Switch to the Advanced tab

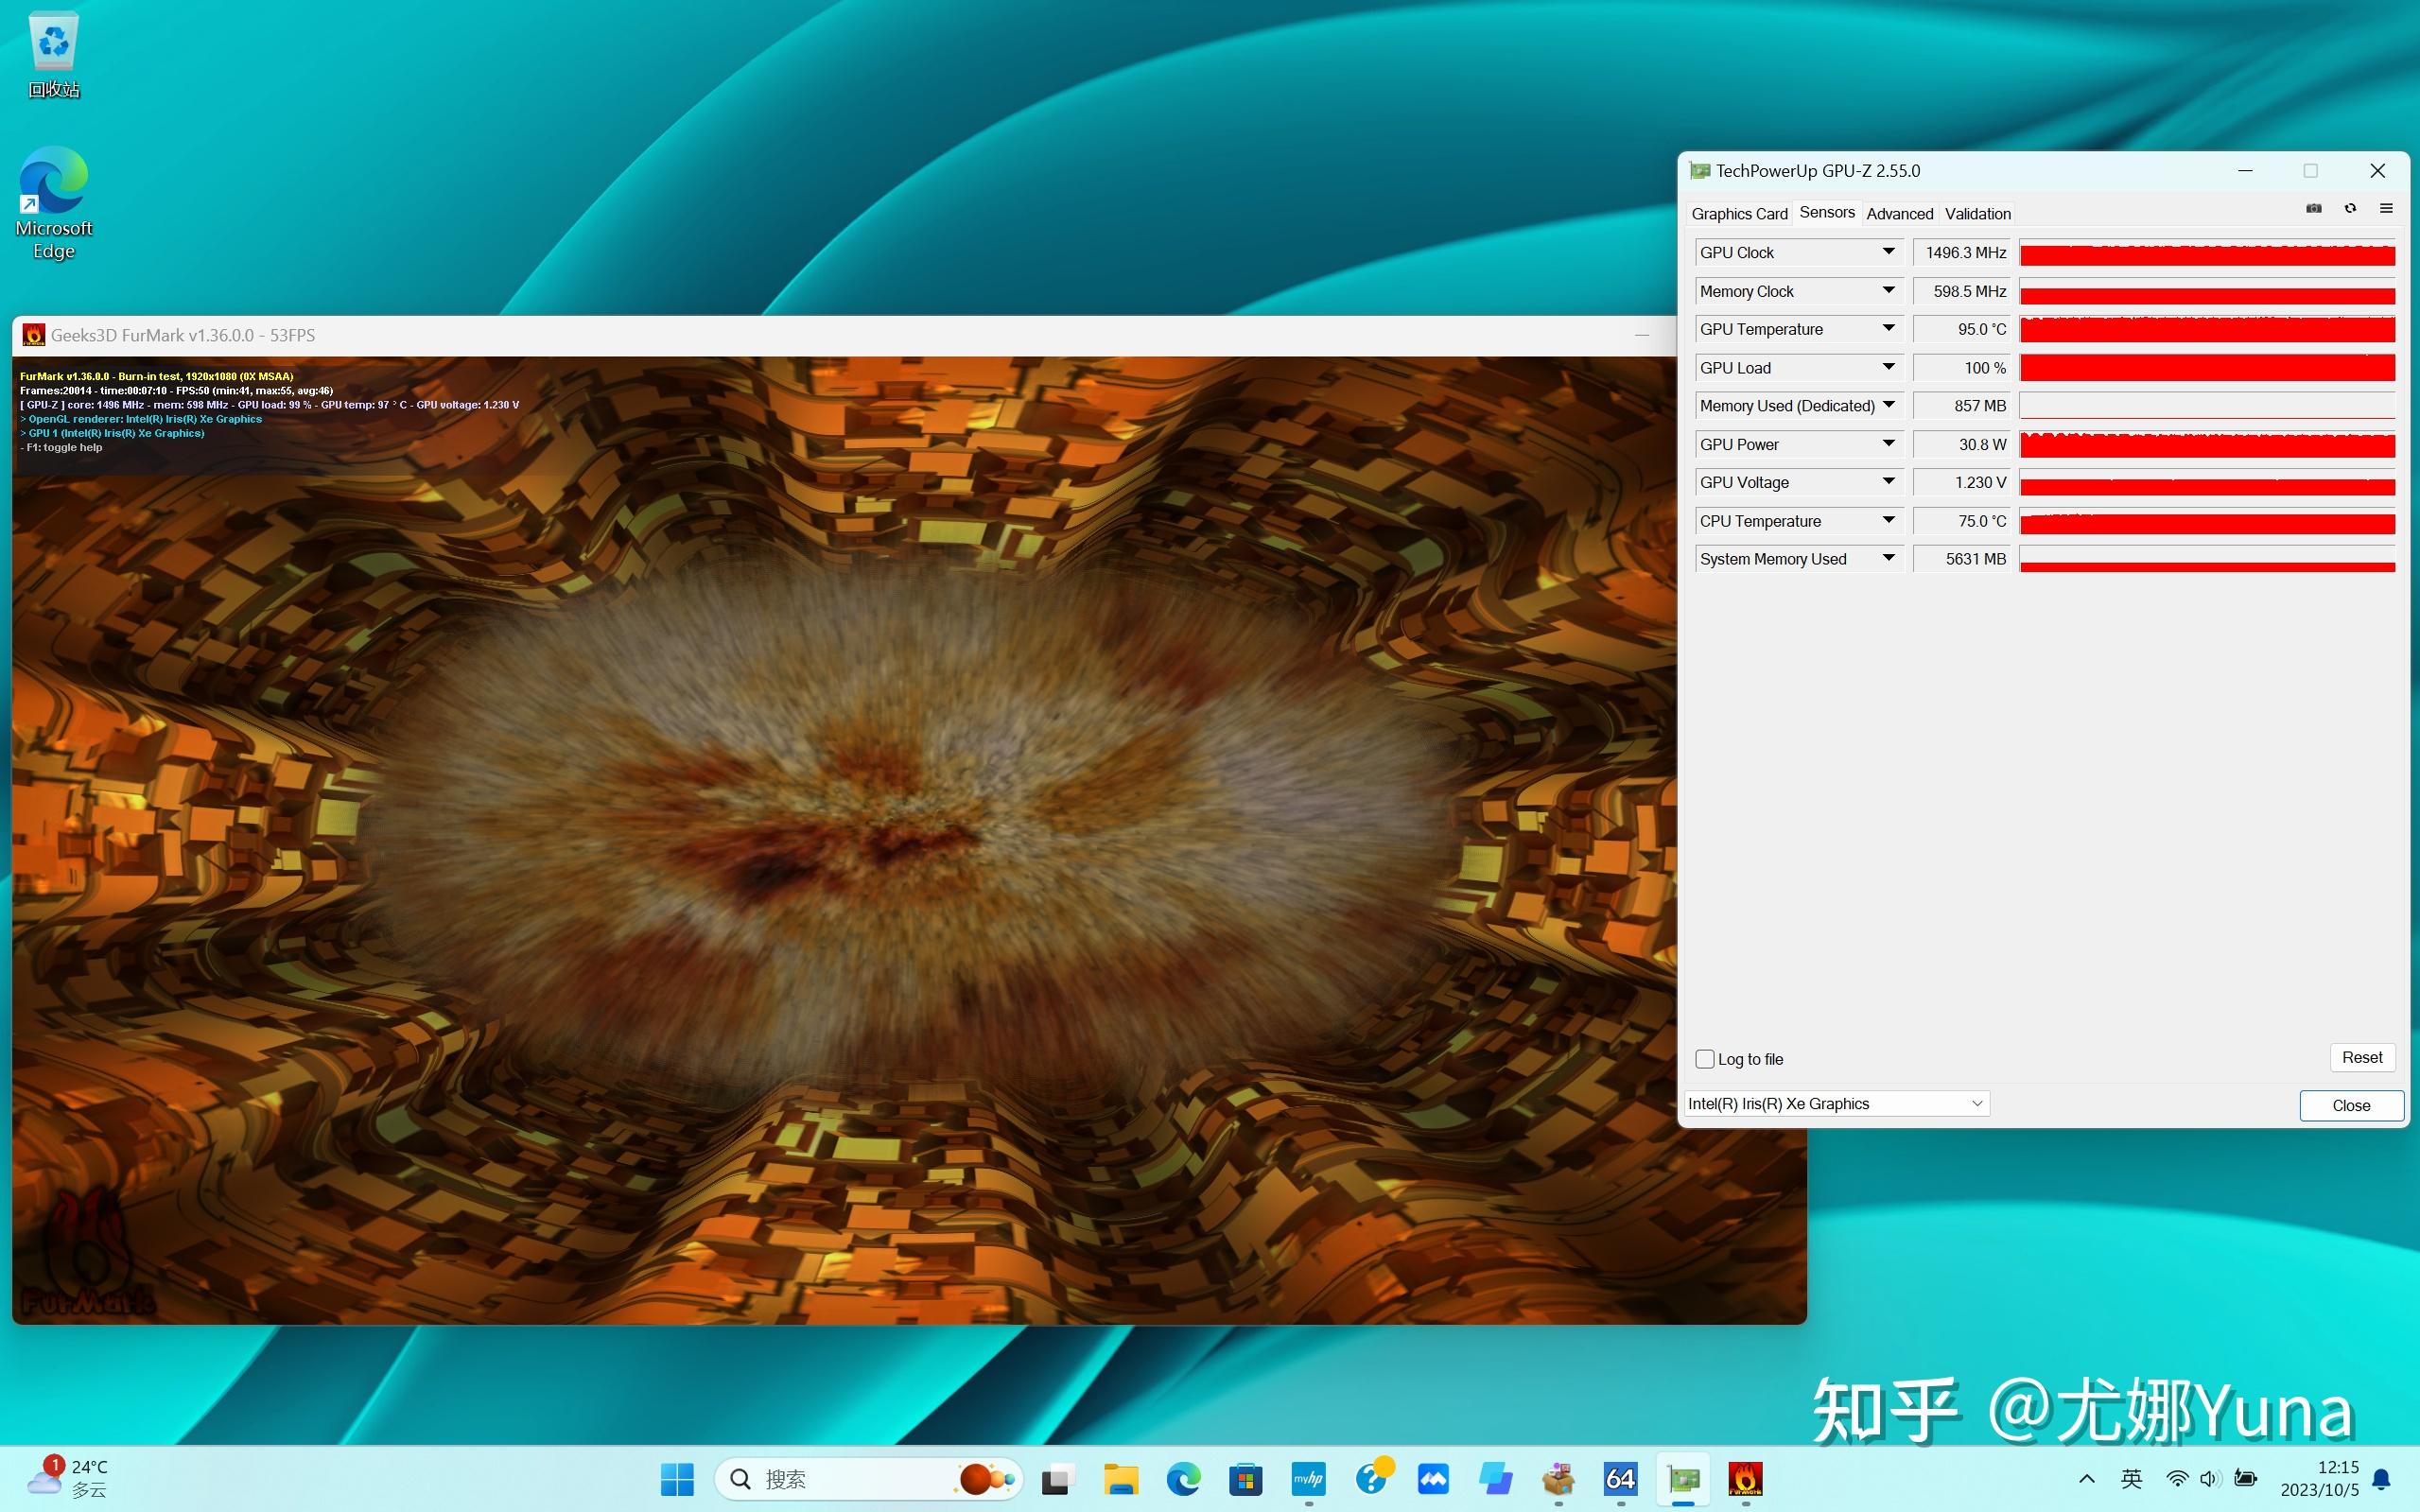coord(1899,214)
